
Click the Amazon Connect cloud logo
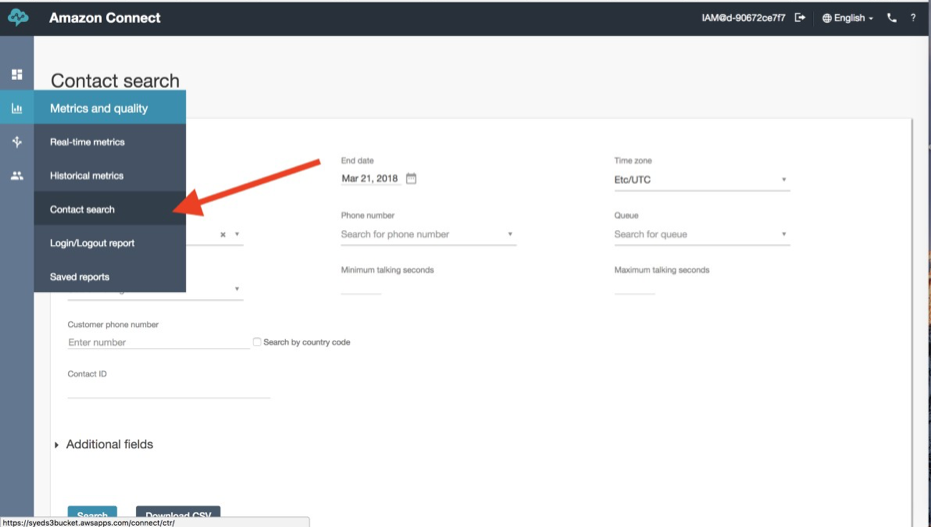18,18
